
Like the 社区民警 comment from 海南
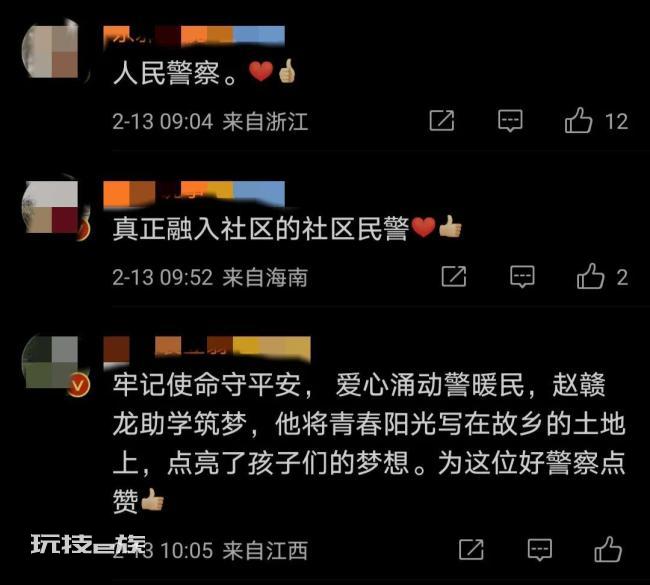point(590,277)
